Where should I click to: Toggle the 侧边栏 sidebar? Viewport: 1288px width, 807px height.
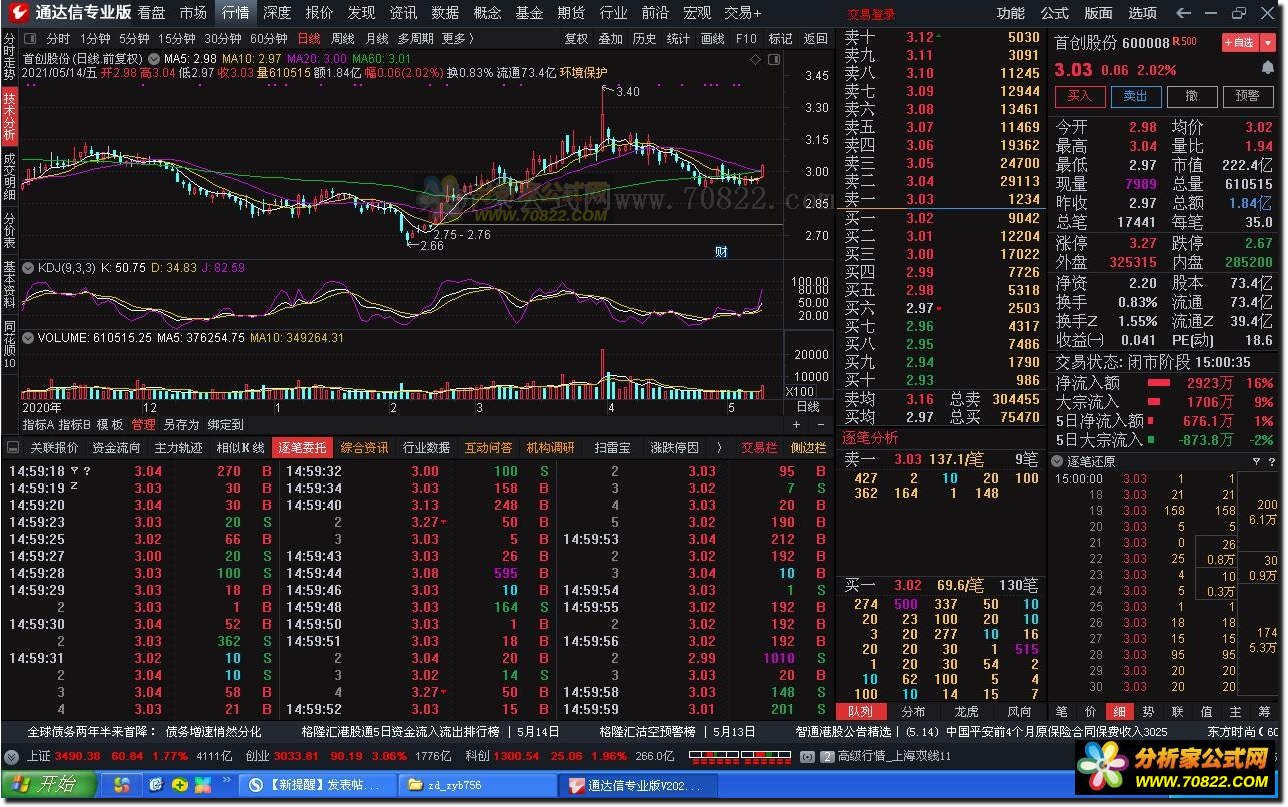click(808, 447)
